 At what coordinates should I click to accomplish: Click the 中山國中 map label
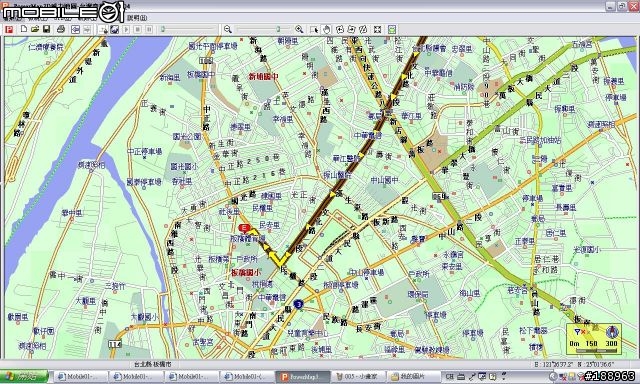[x=384, y=180]
